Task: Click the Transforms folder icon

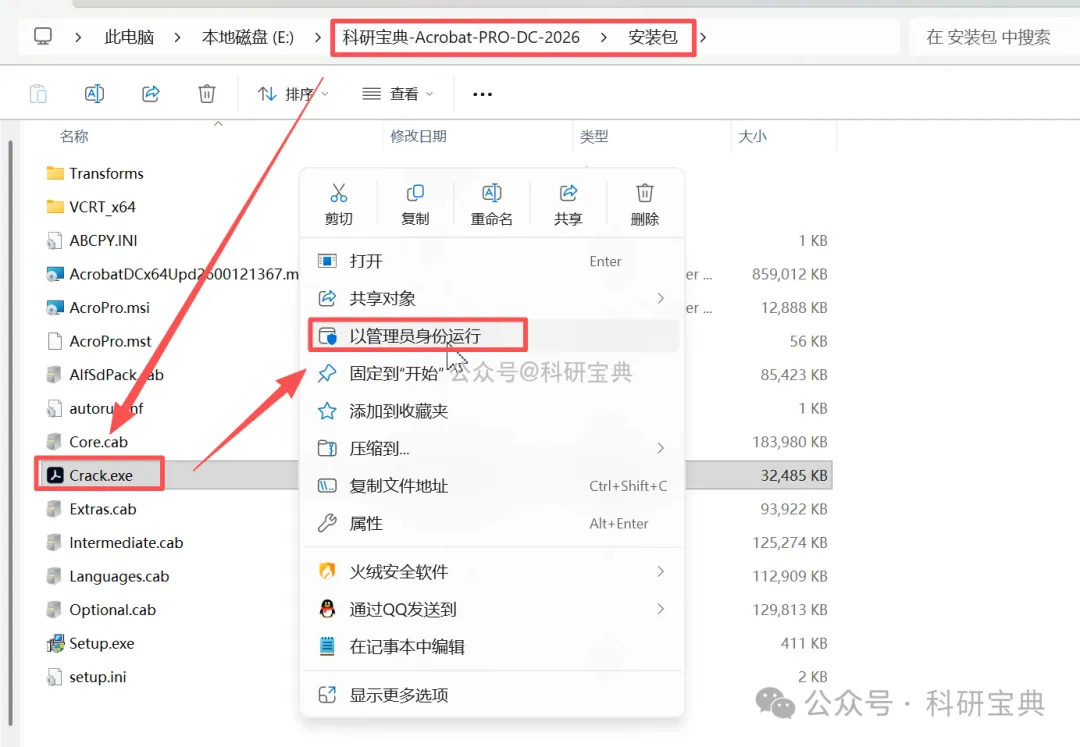Action: coord(55,173)
